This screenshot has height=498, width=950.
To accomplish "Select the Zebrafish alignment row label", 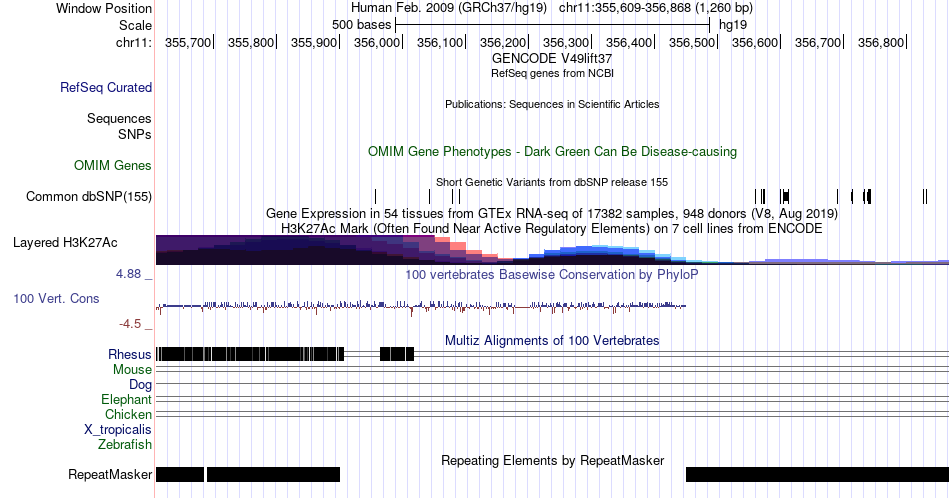I will click(125, 445).
